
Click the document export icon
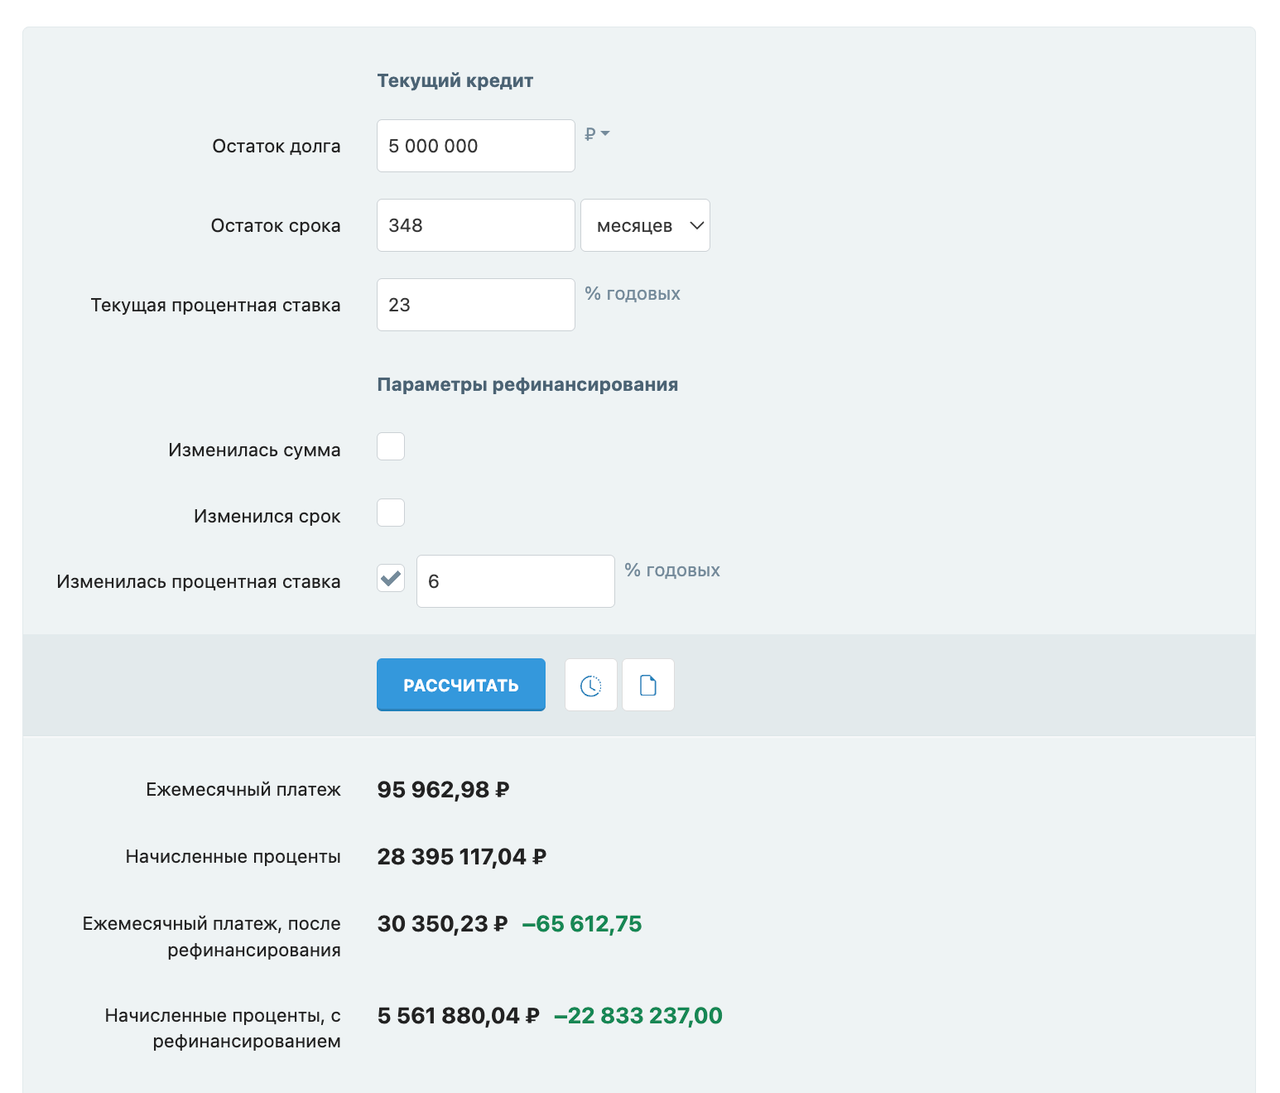(x=648, y=684)
